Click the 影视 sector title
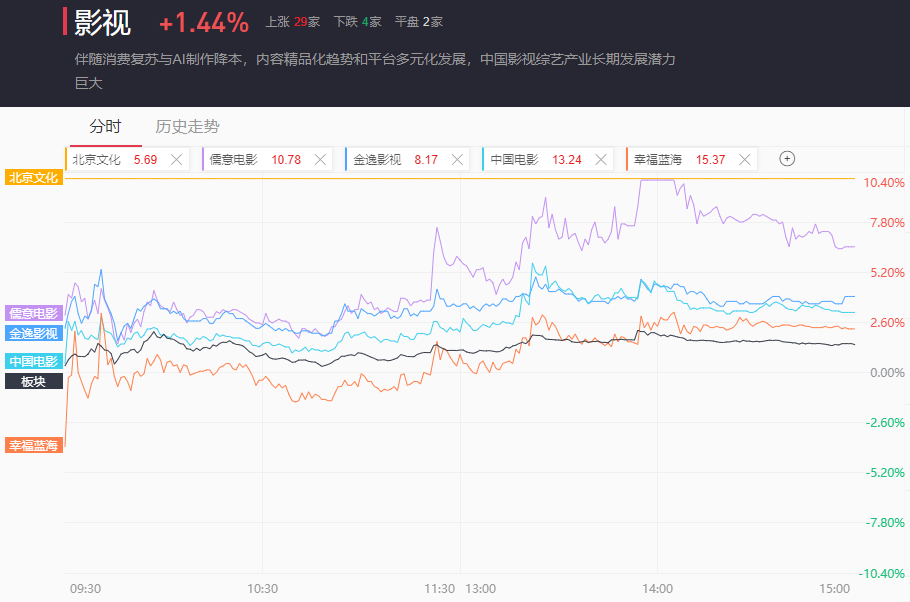910x602 pixels. [102, 23]
